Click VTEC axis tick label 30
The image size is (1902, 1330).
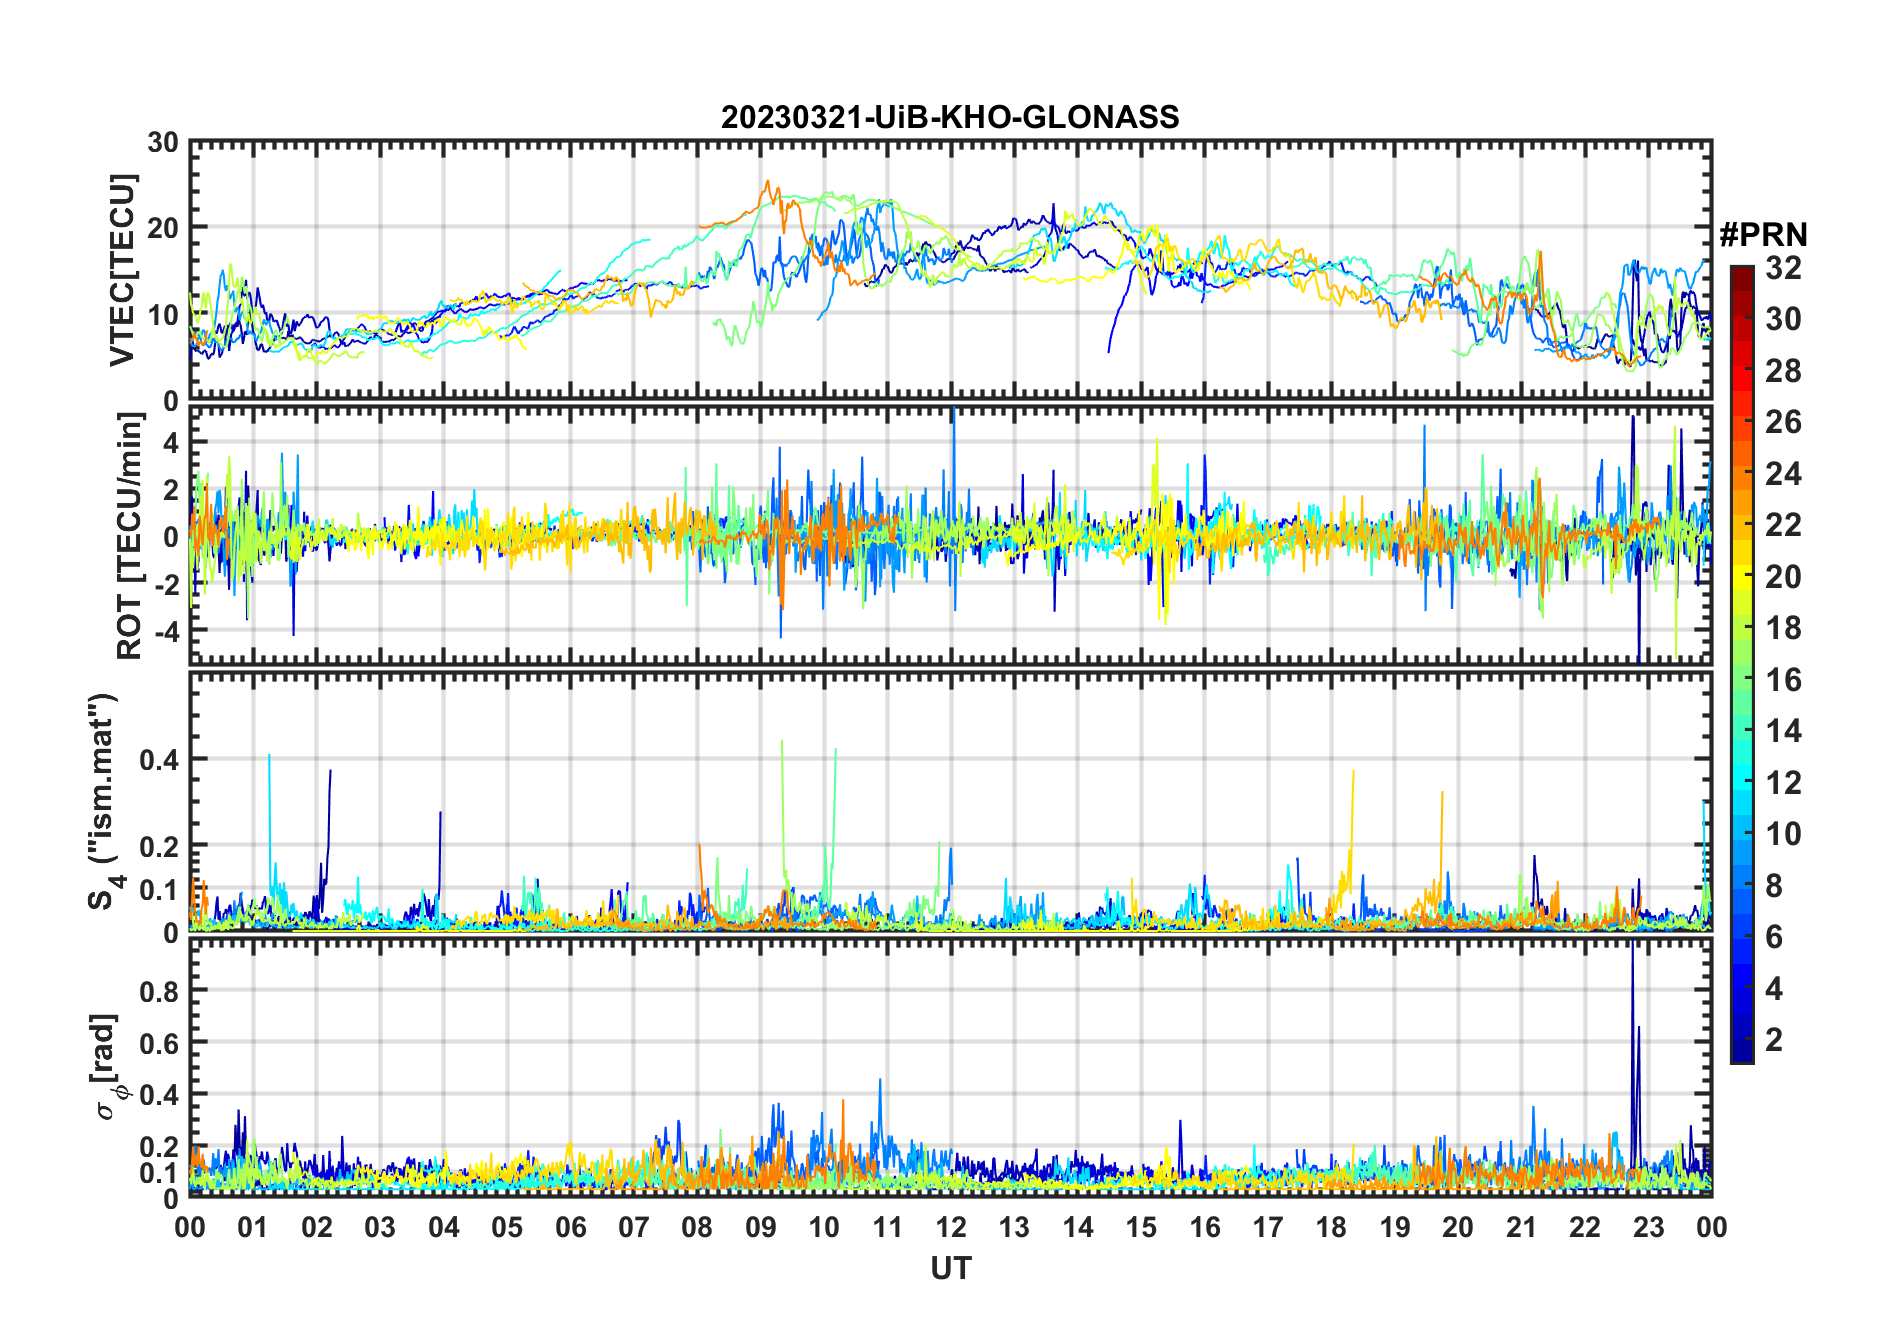pyautogui.click(x=163, y=143)
